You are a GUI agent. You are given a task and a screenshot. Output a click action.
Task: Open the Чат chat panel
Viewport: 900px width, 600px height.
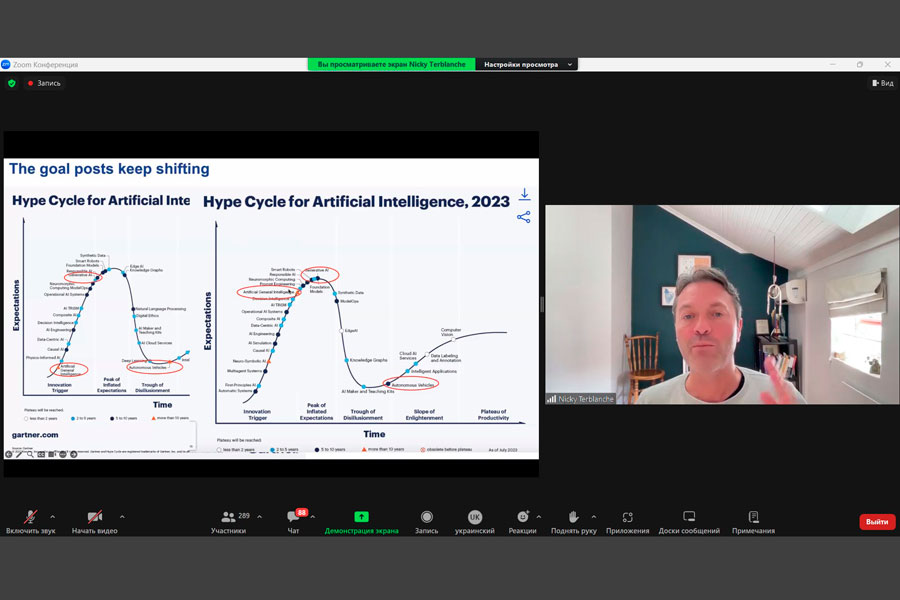tap(294, 522)
